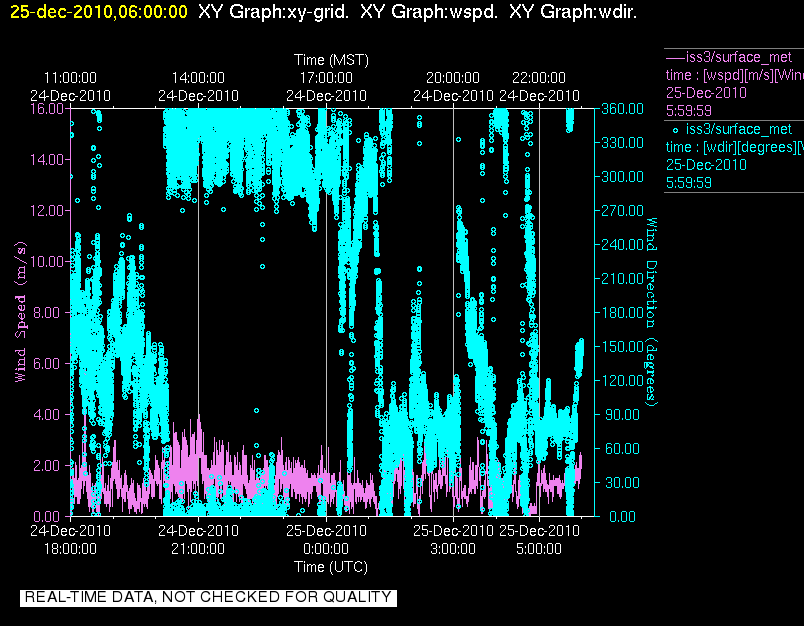
Task: Click the 11:00:00 MST tick label
Action: click(x=70, y=78)
